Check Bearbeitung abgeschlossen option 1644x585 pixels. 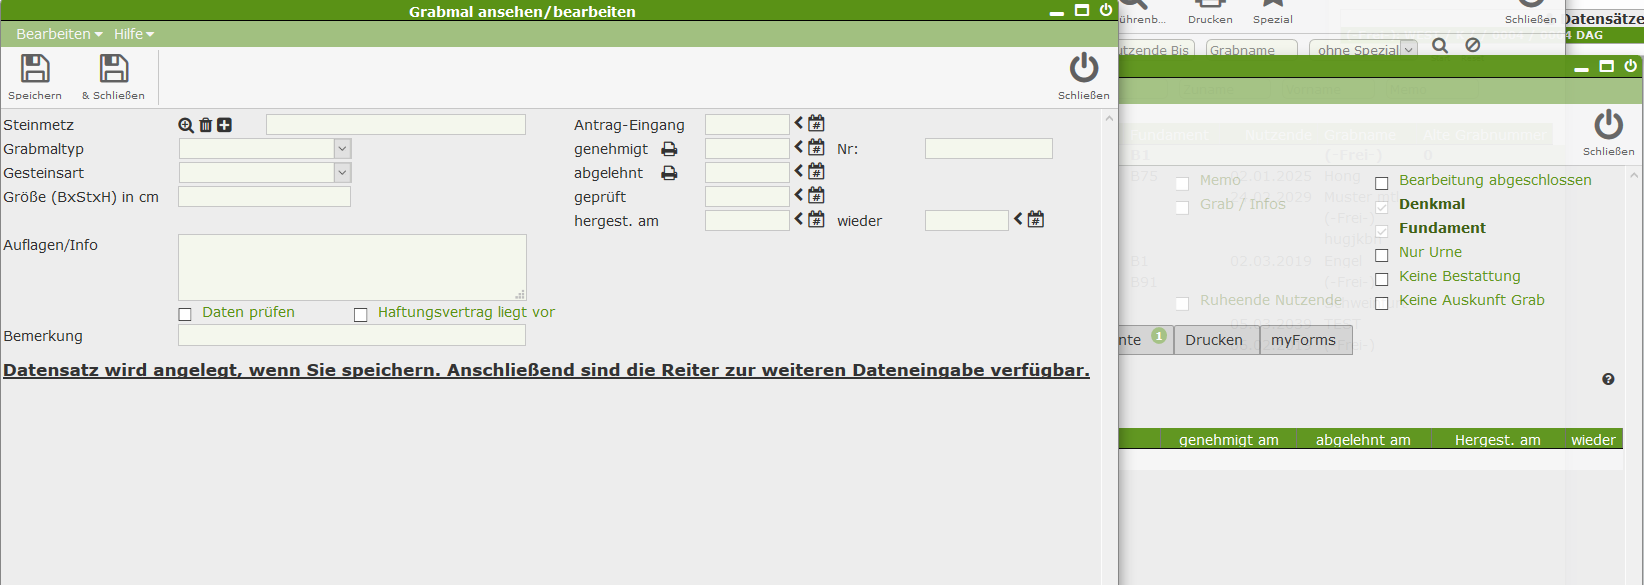pos(1382,183)
